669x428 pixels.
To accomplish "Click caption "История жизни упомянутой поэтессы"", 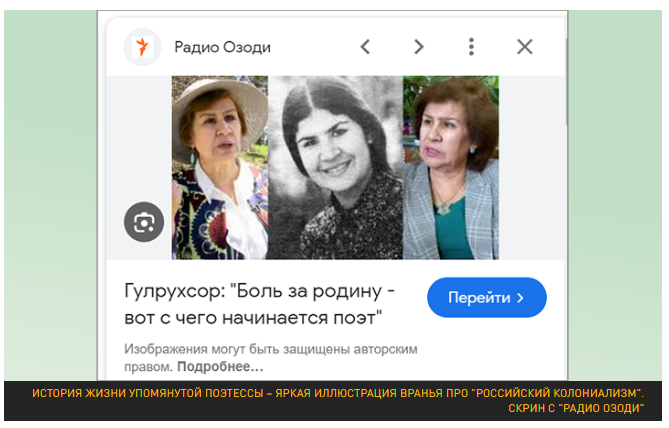I will click(x=148, y=393).
